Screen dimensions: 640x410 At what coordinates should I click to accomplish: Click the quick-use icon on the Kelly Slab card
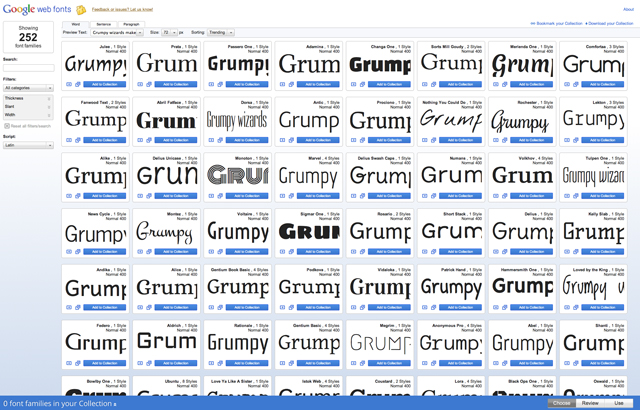click(567, 252)
